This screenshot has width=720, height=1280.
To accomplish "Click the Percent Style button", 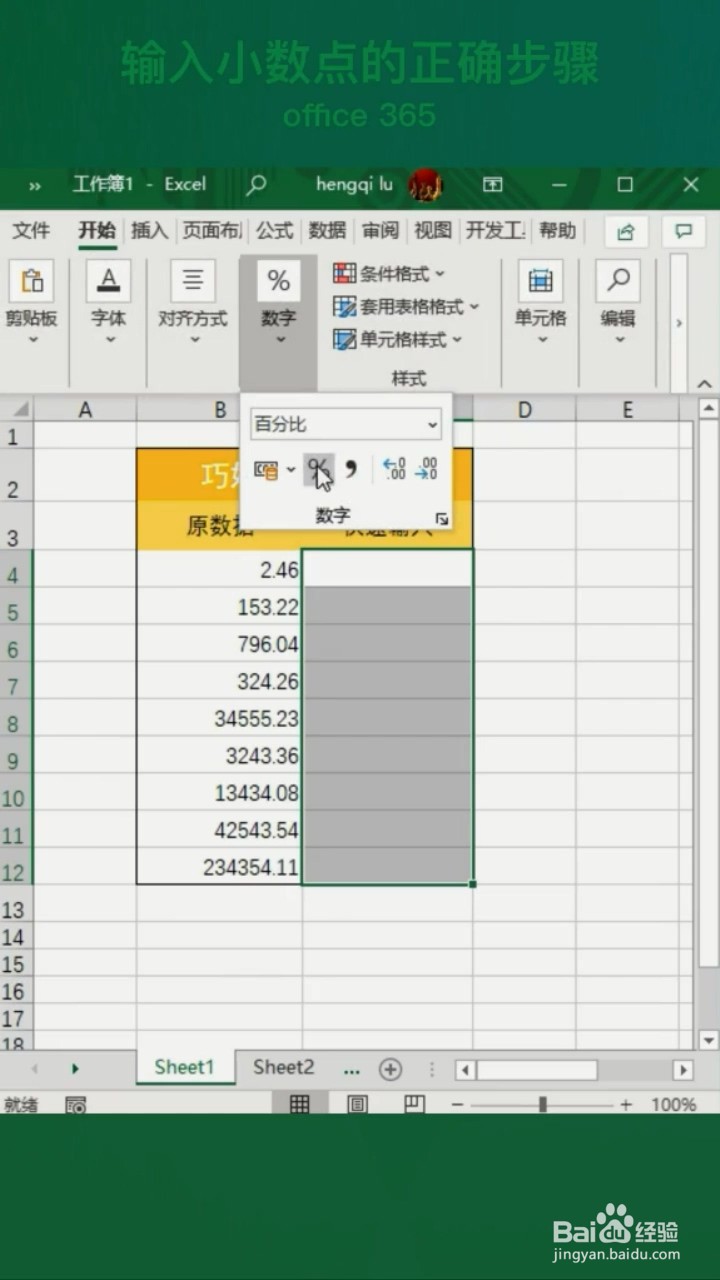I will coord(319,469).
